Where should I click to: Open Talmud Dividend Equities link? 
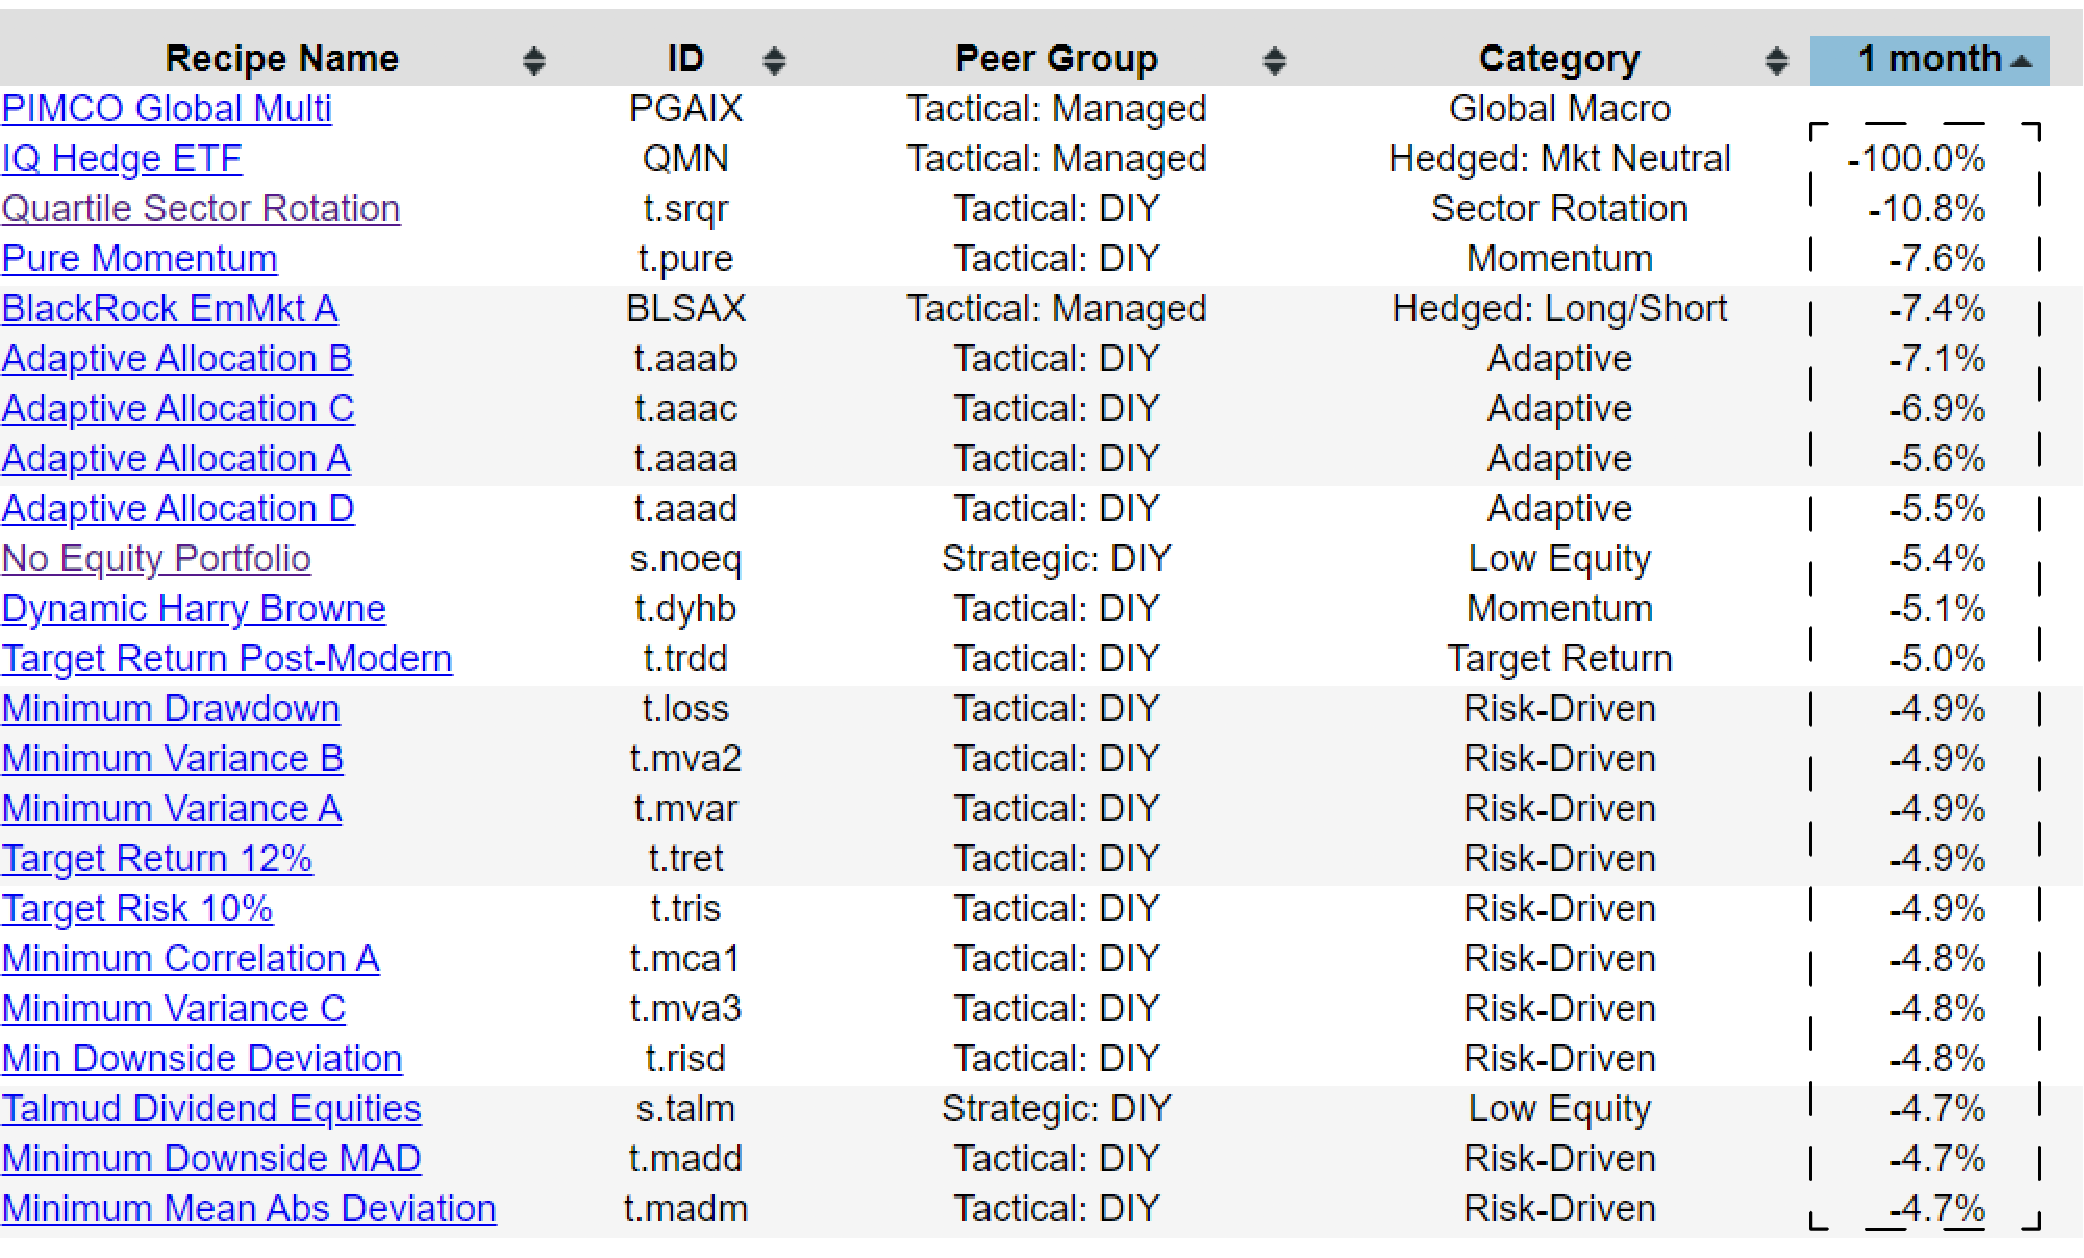(x=212, y=1108)
